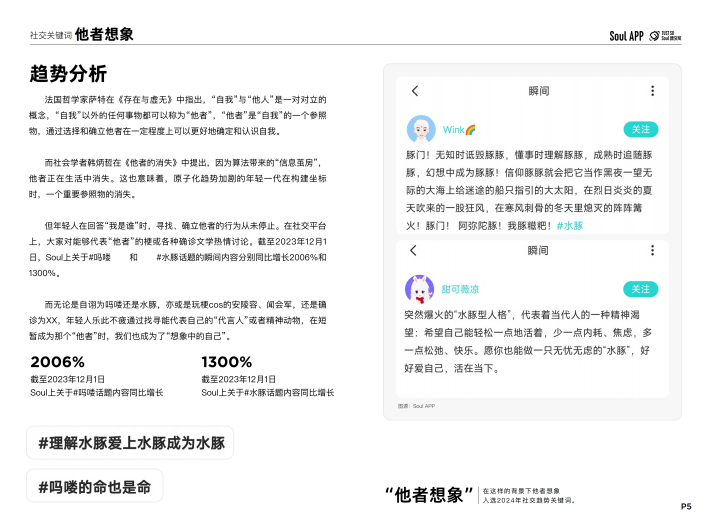Tap the back arrow in 甜可薇凉's post
The height and width of the screenshot is (532, 710).
click(x=415, y=250)
